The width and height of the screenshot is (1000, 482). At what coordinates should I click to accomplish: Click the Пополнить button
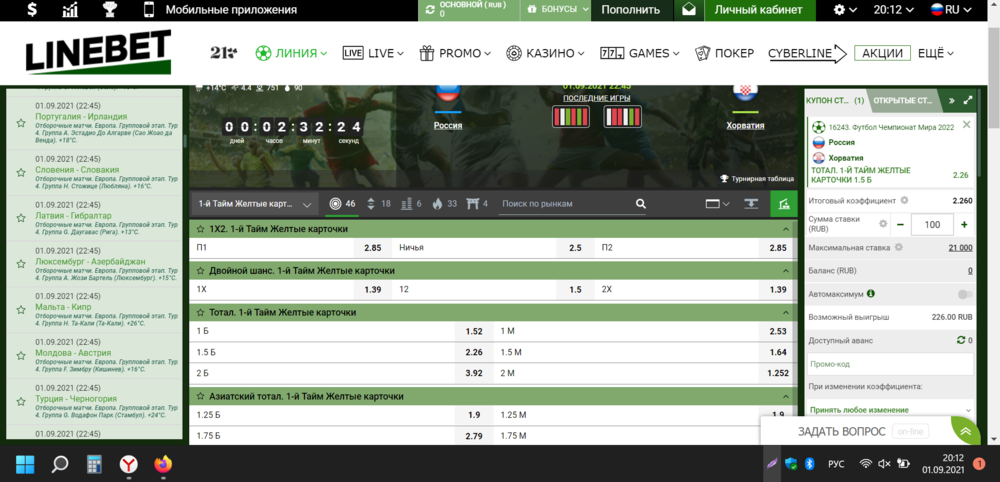[x=631, y=10]
